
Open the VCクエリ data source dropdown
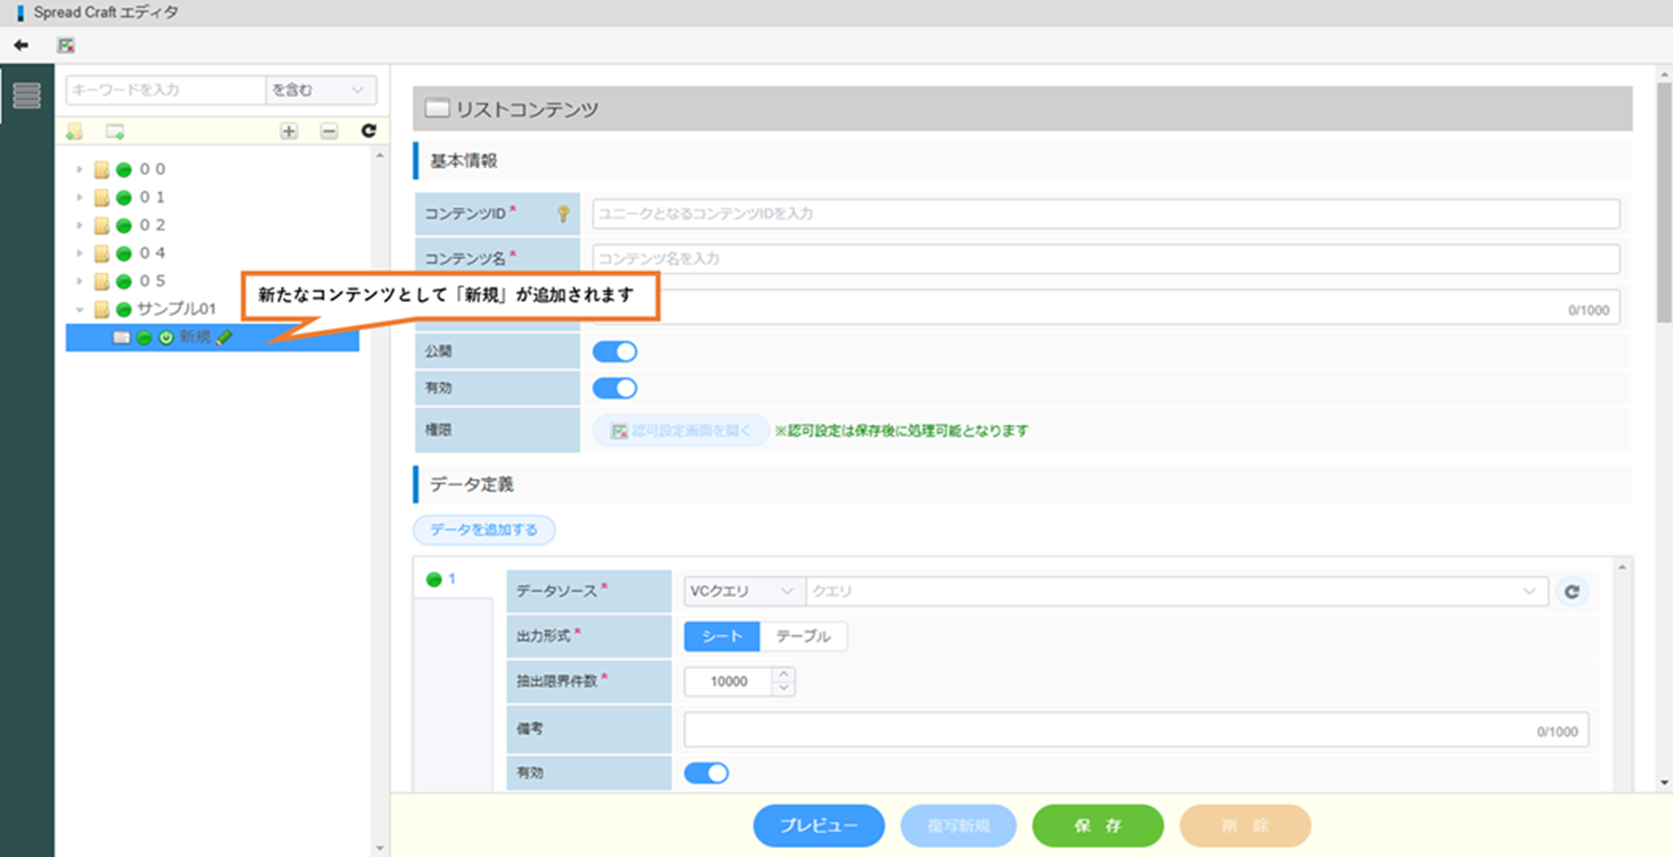tap(741, 592)
